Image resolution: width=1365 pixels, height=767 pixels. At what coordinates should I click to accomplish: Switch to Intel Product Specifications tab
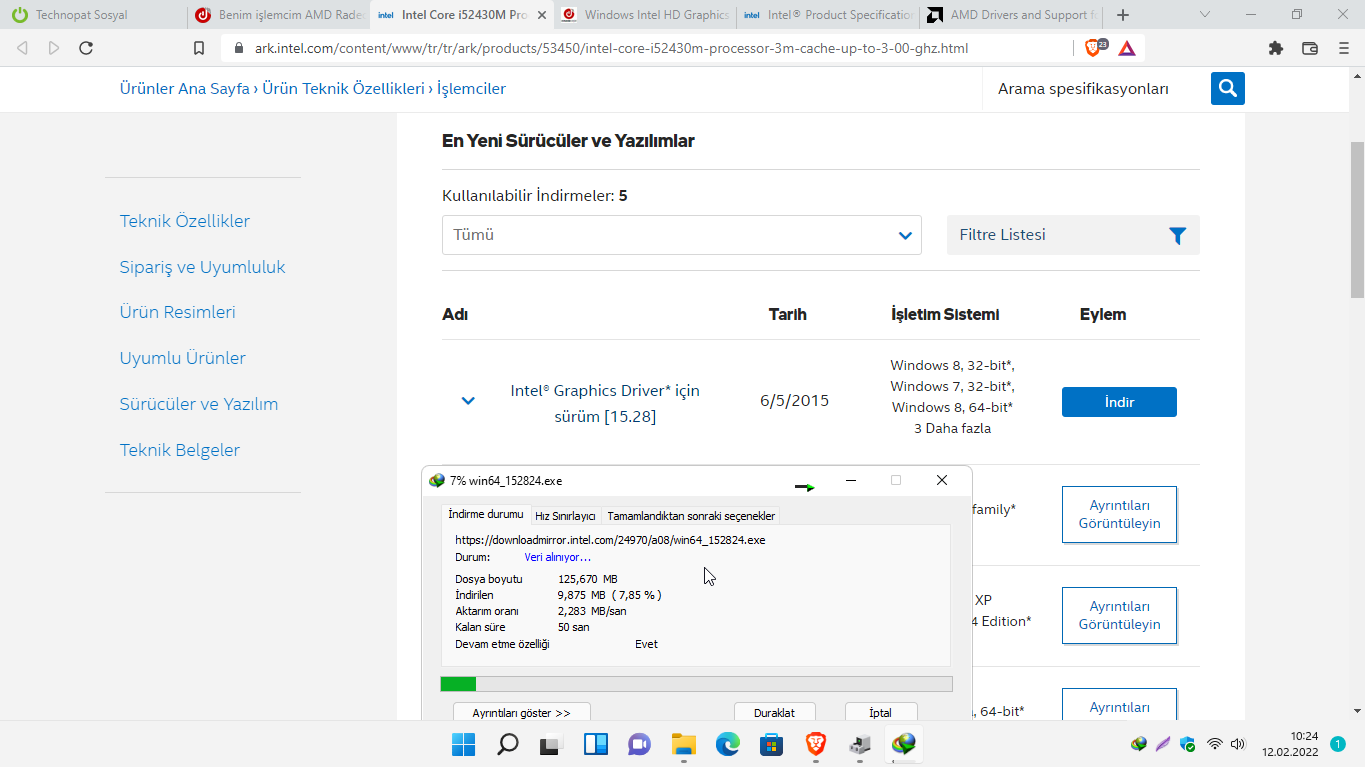[x=828, y=15]
